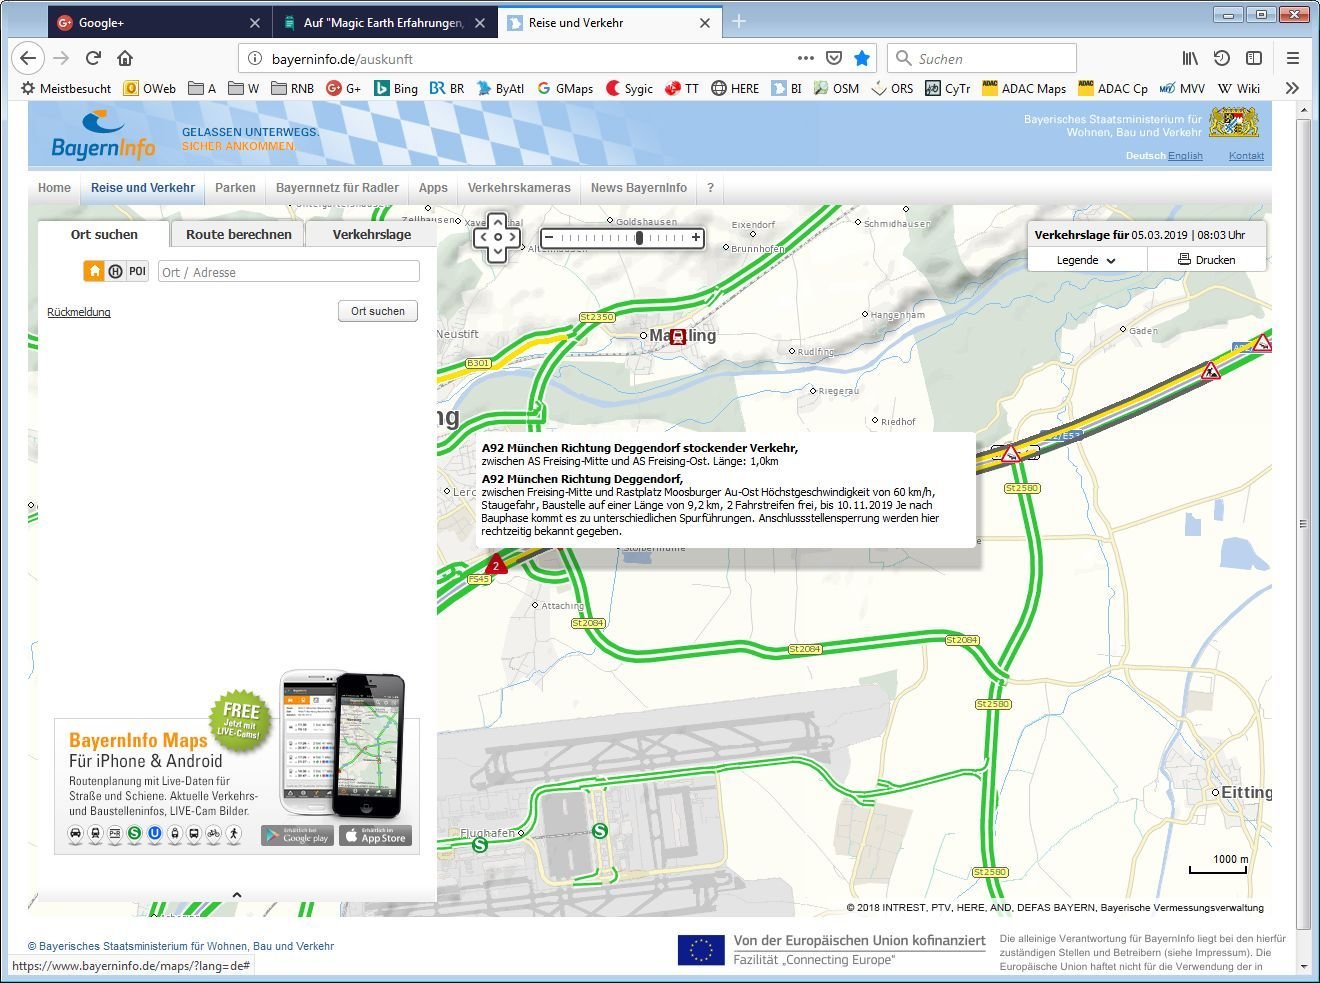
Task: Open page actions three-dot menu
Action: tap(806, 58)
